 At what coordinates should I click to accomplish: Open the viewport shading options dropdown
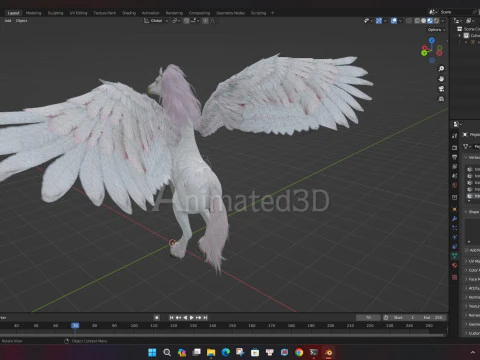coord(443,21)
